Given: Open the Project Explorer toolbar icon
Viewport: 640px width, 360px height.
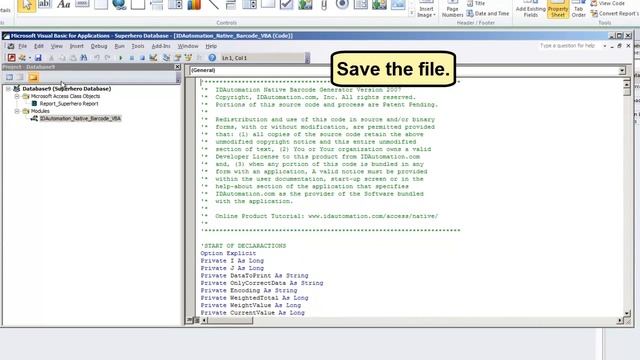Looking at the screenshot, I should [x=166, y=58].
